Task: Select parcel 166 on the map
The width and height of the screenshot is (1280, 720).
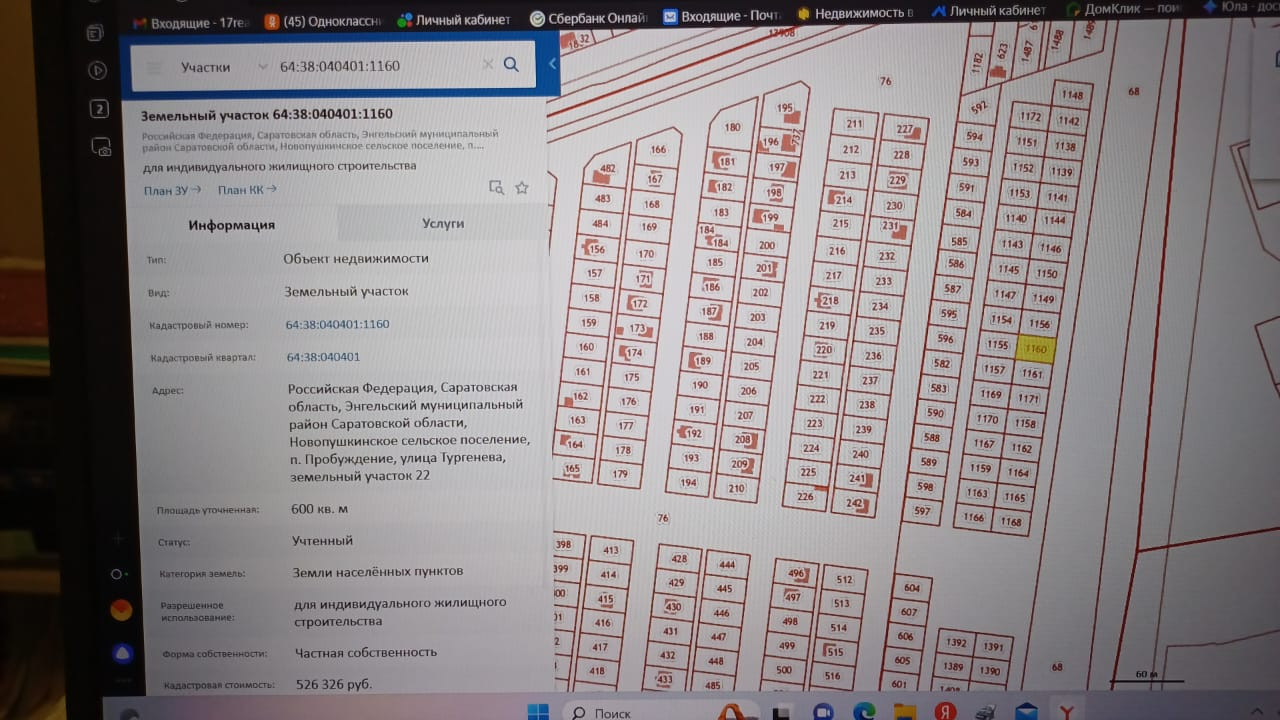Action: coord(658,150)
